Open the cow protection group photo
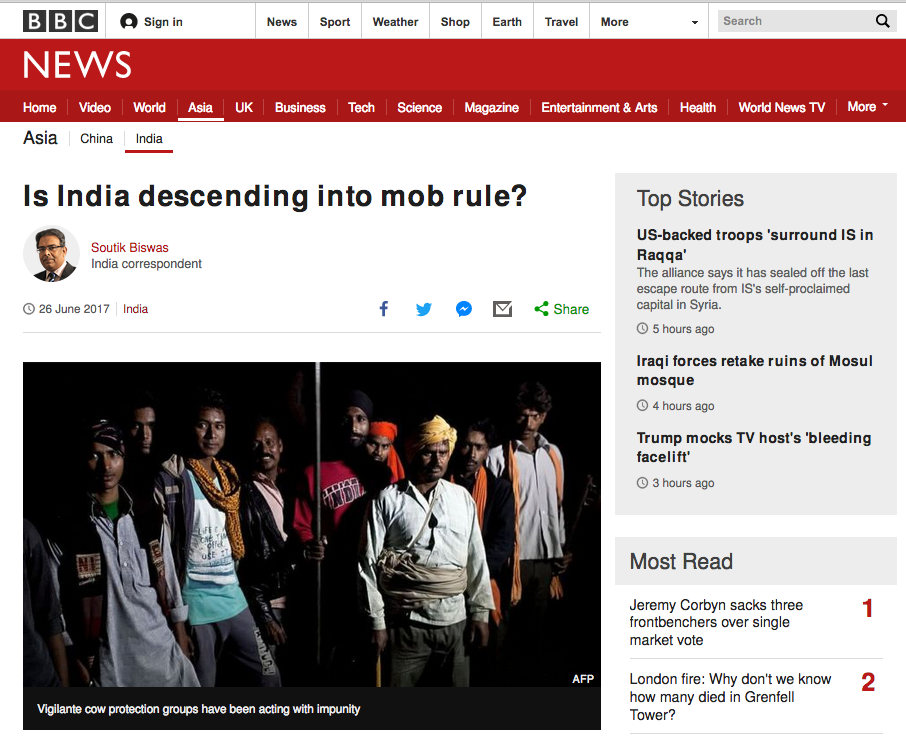906x740 pixels. tap(311, 524)
